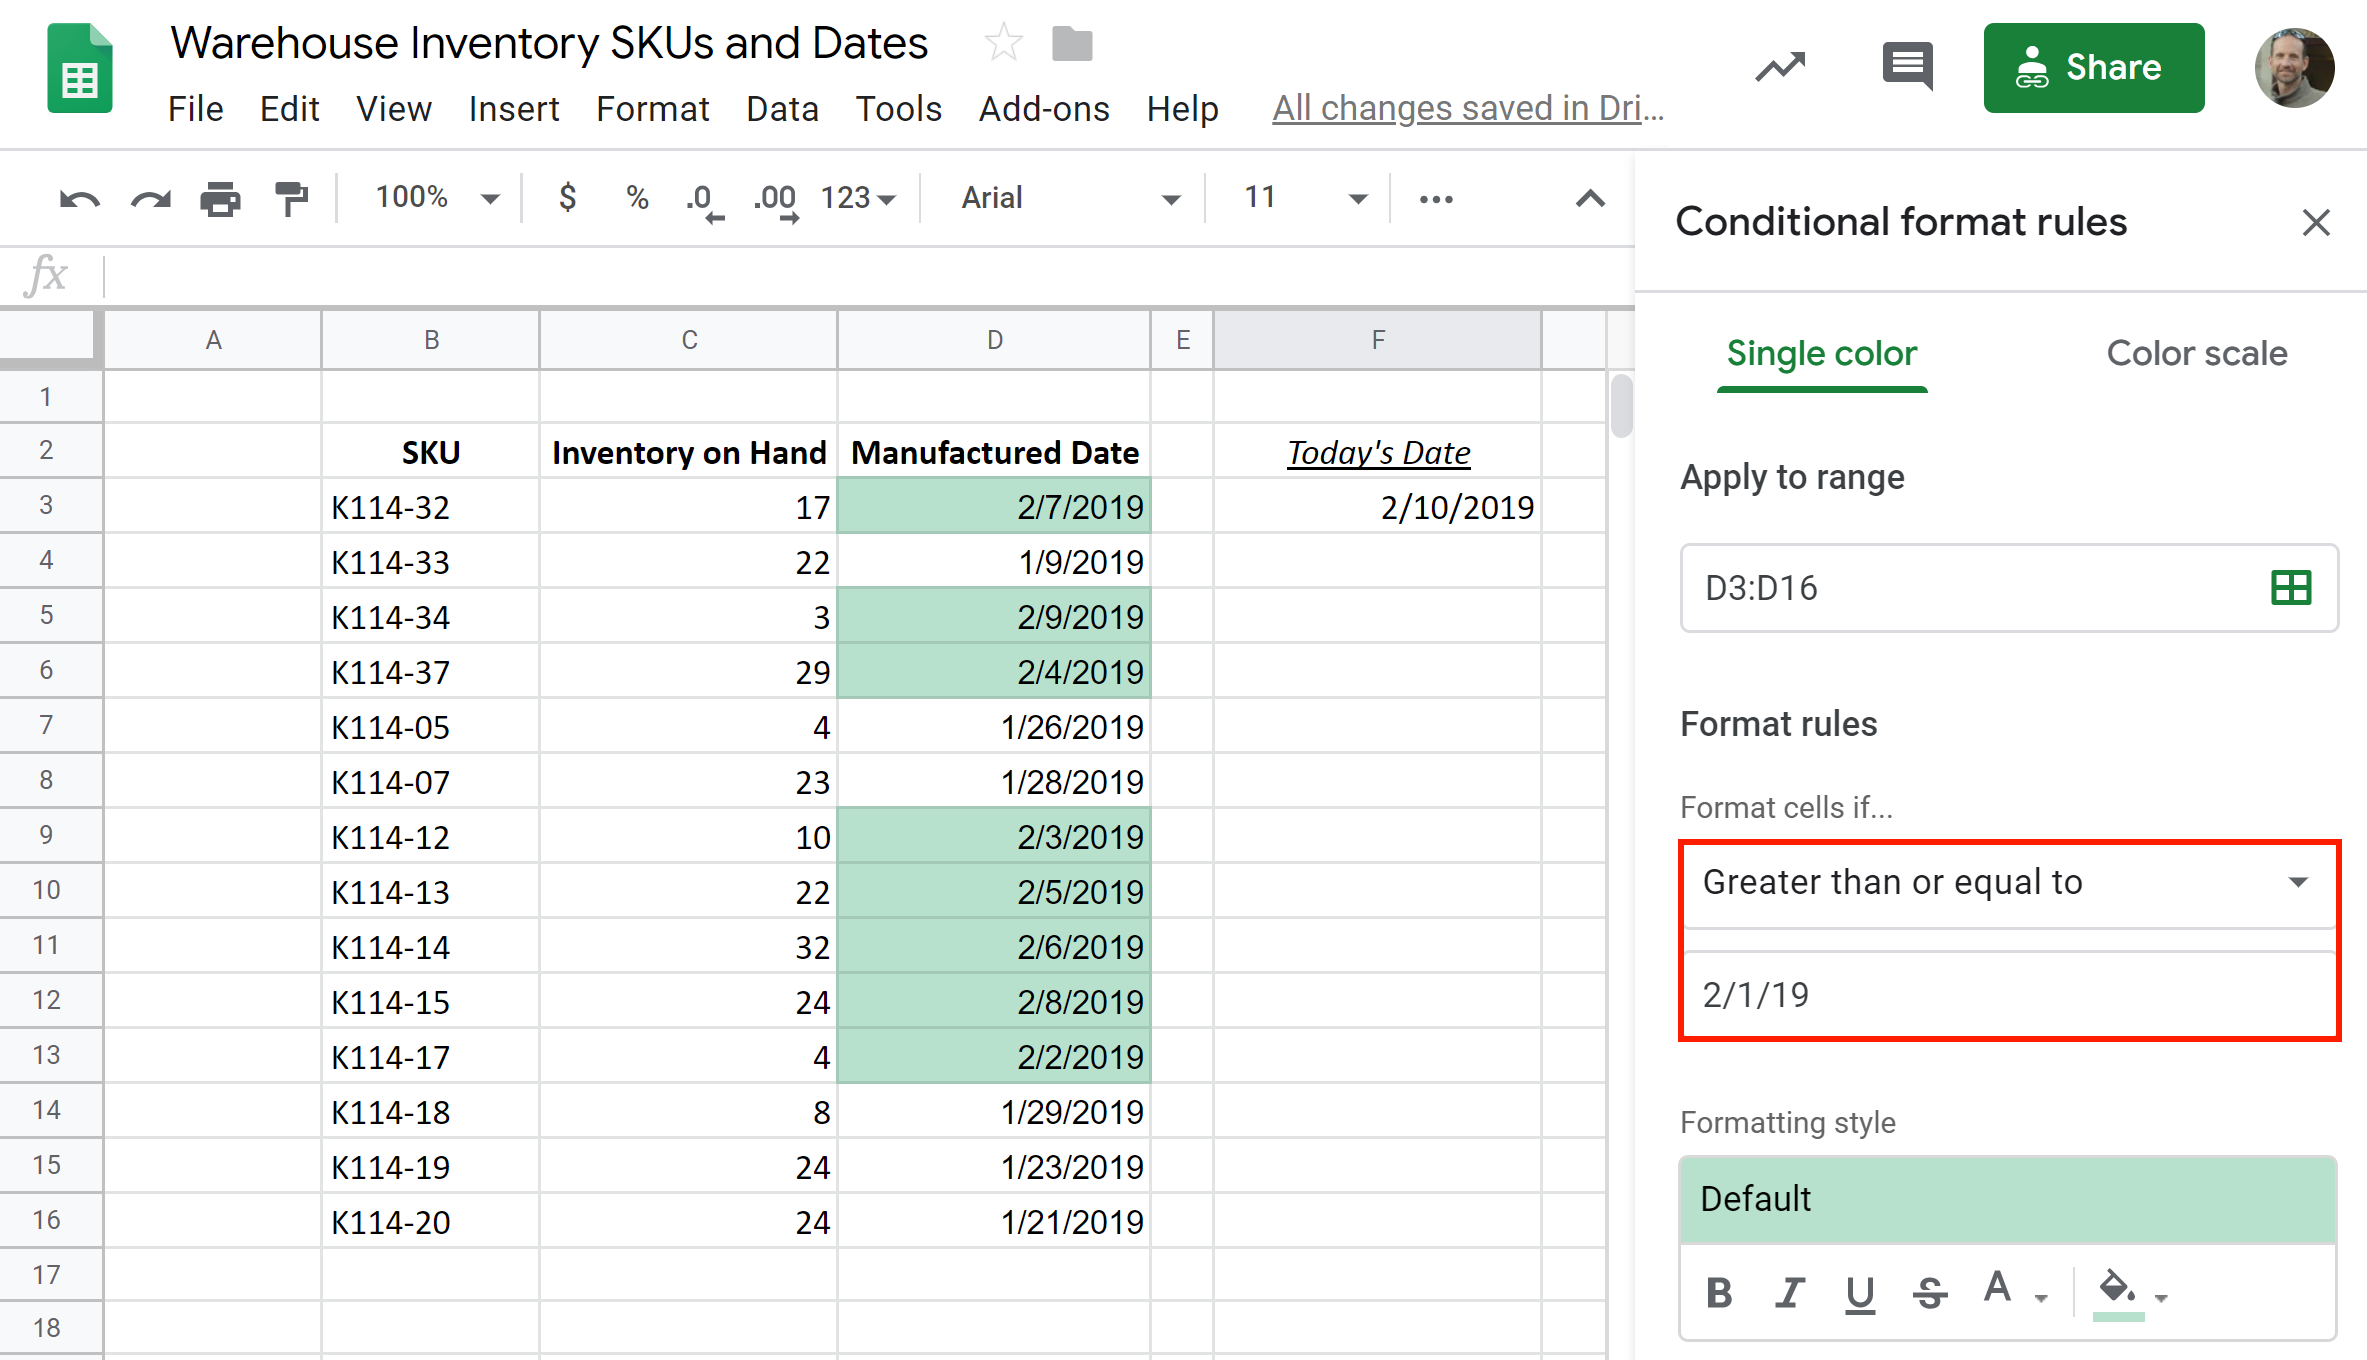Open the Tools menu
Screen dimensions: 2367x1360
pos(898,108)
